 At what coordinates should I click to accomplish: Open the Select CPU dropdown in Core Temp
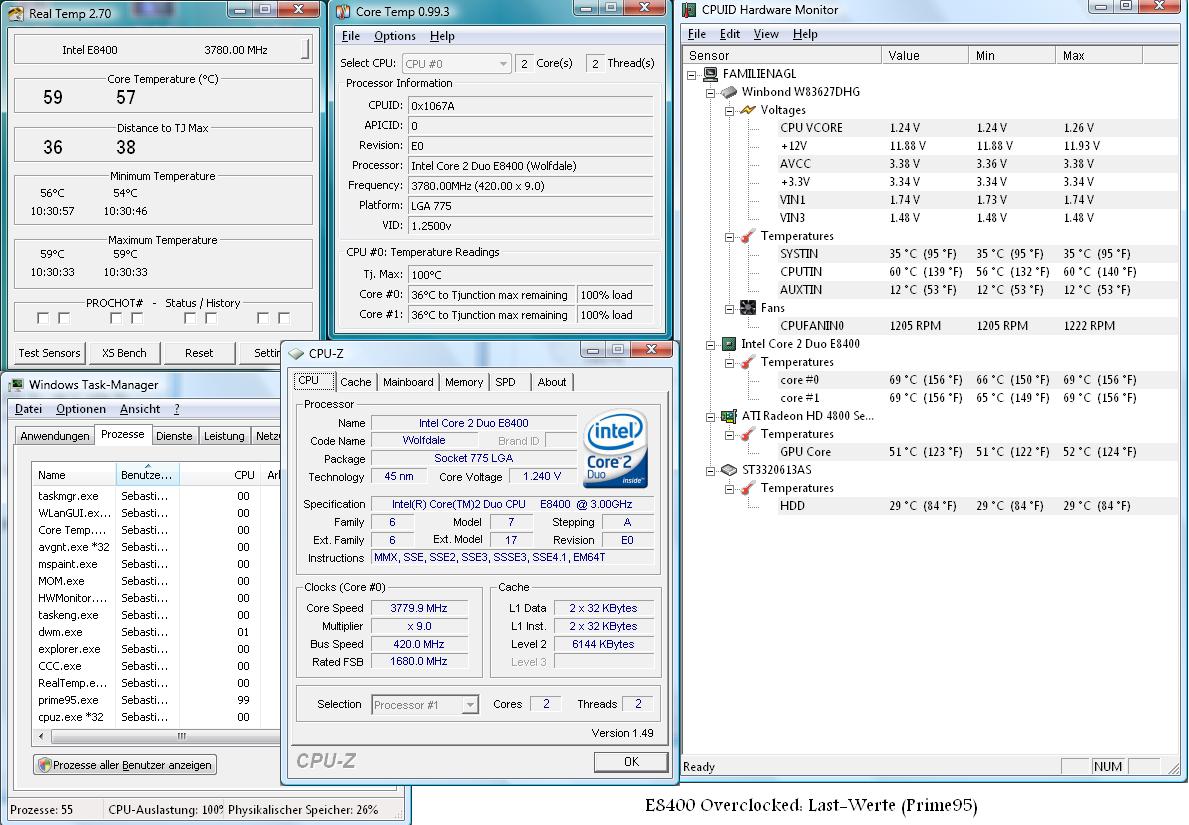pyautogui.click(x=456, y=64)
